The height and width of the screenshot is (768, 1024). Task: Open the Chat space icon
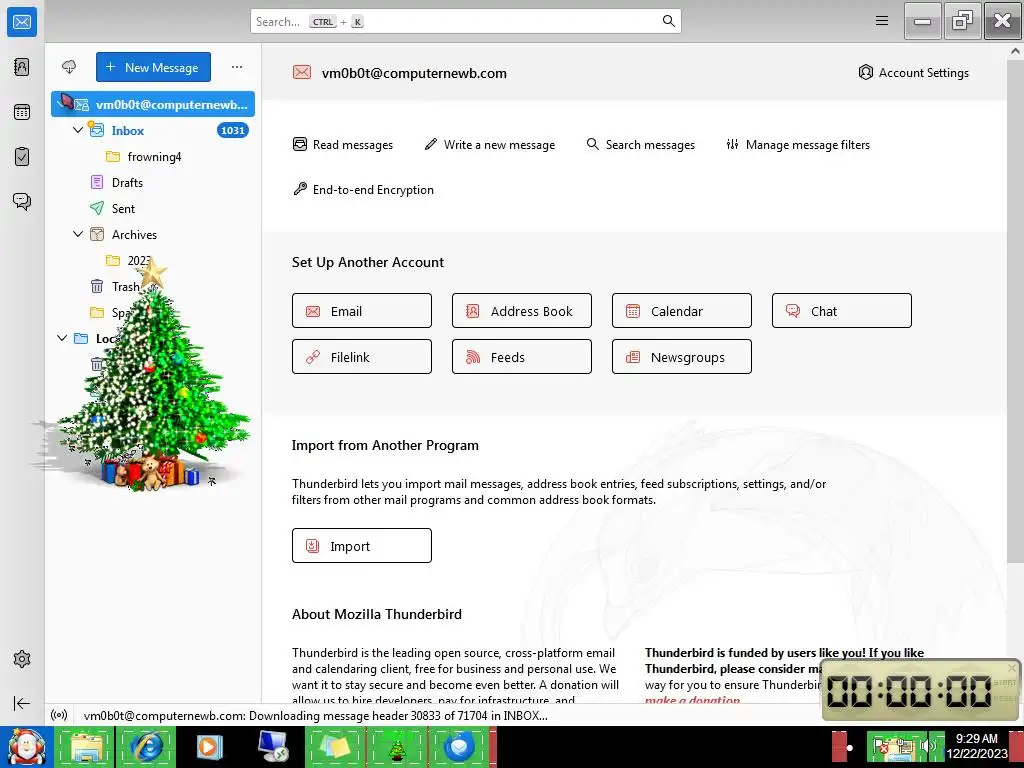tap(22, 201)
